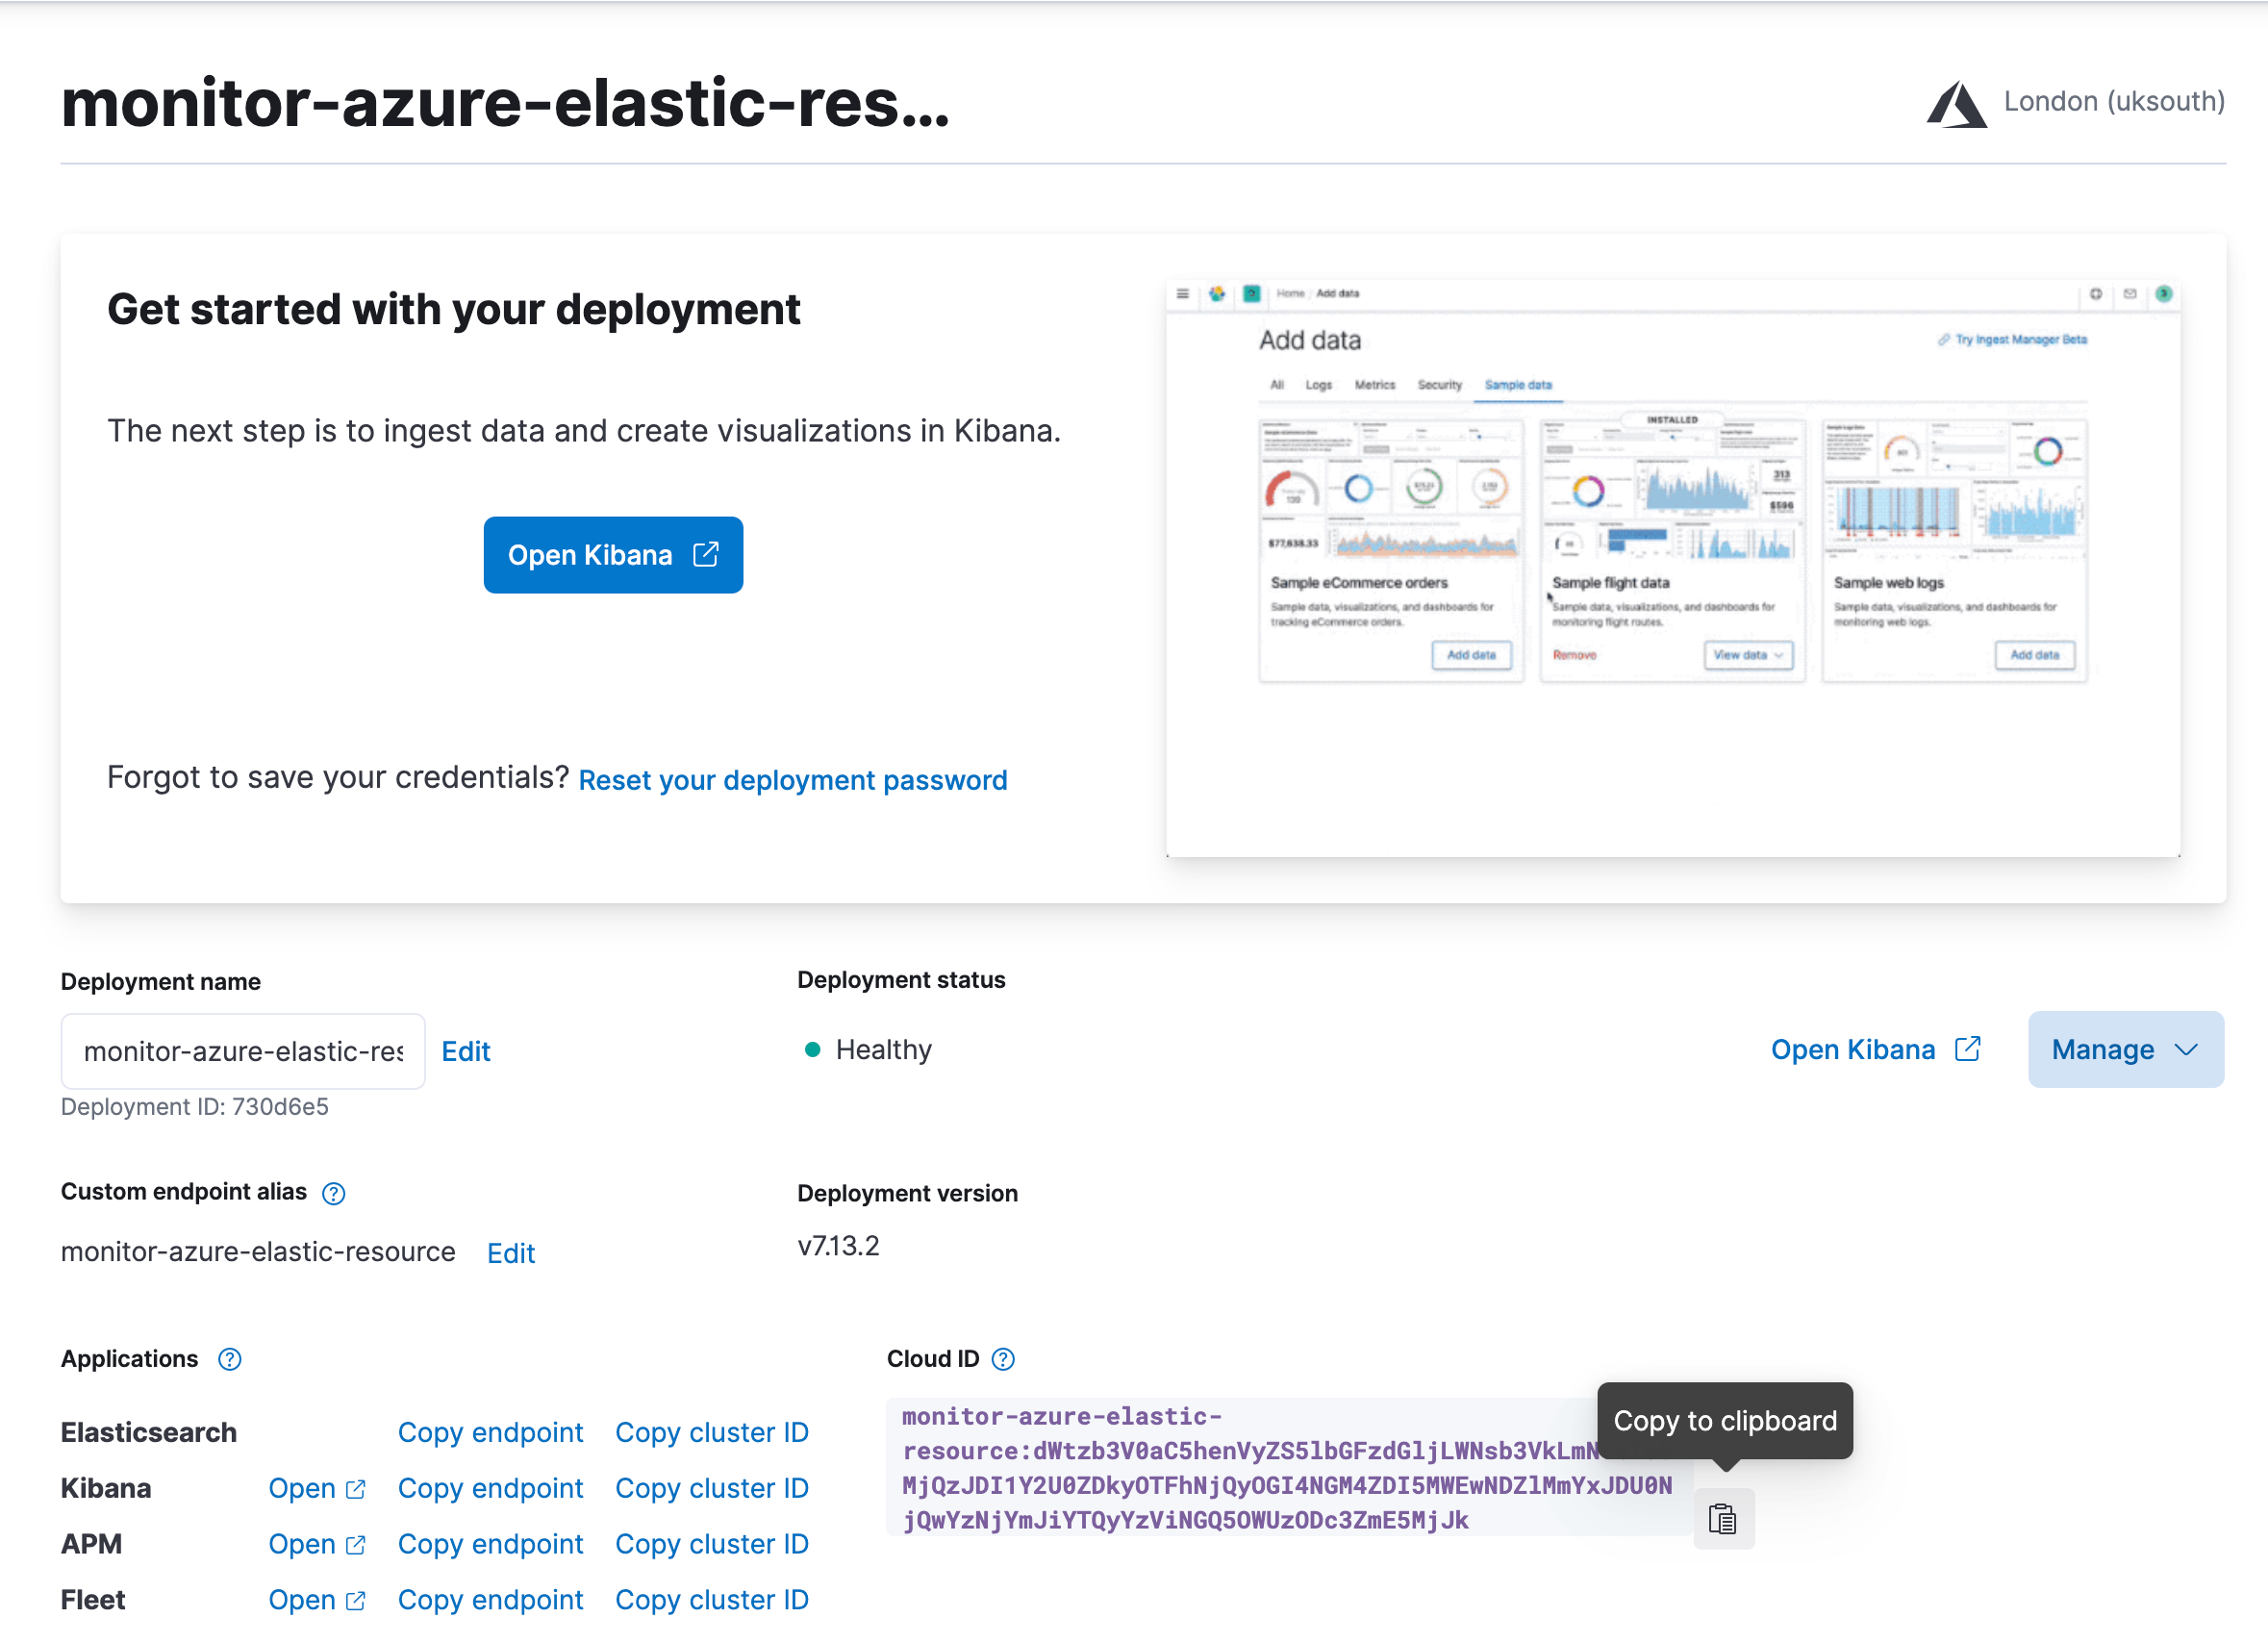Image resolution: width=2268 pixels, height=1643 pixels.
Task: Select the Security tab in Add data
Action: pyautogui.click(x=1440, y=385)
